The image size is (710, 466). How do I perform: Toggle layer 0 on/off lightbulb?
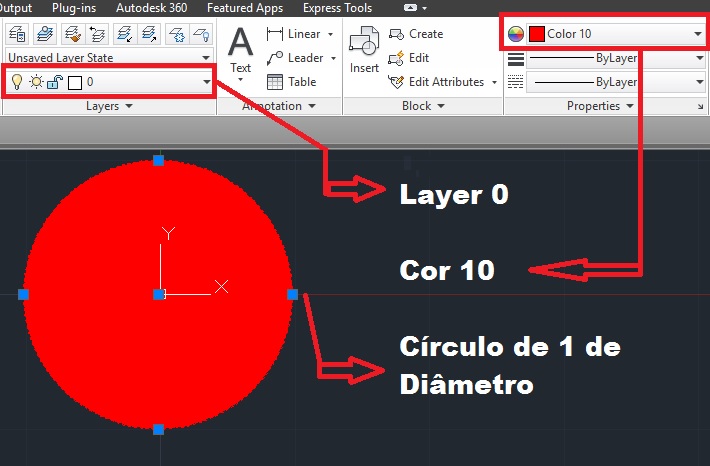(16, 81)
